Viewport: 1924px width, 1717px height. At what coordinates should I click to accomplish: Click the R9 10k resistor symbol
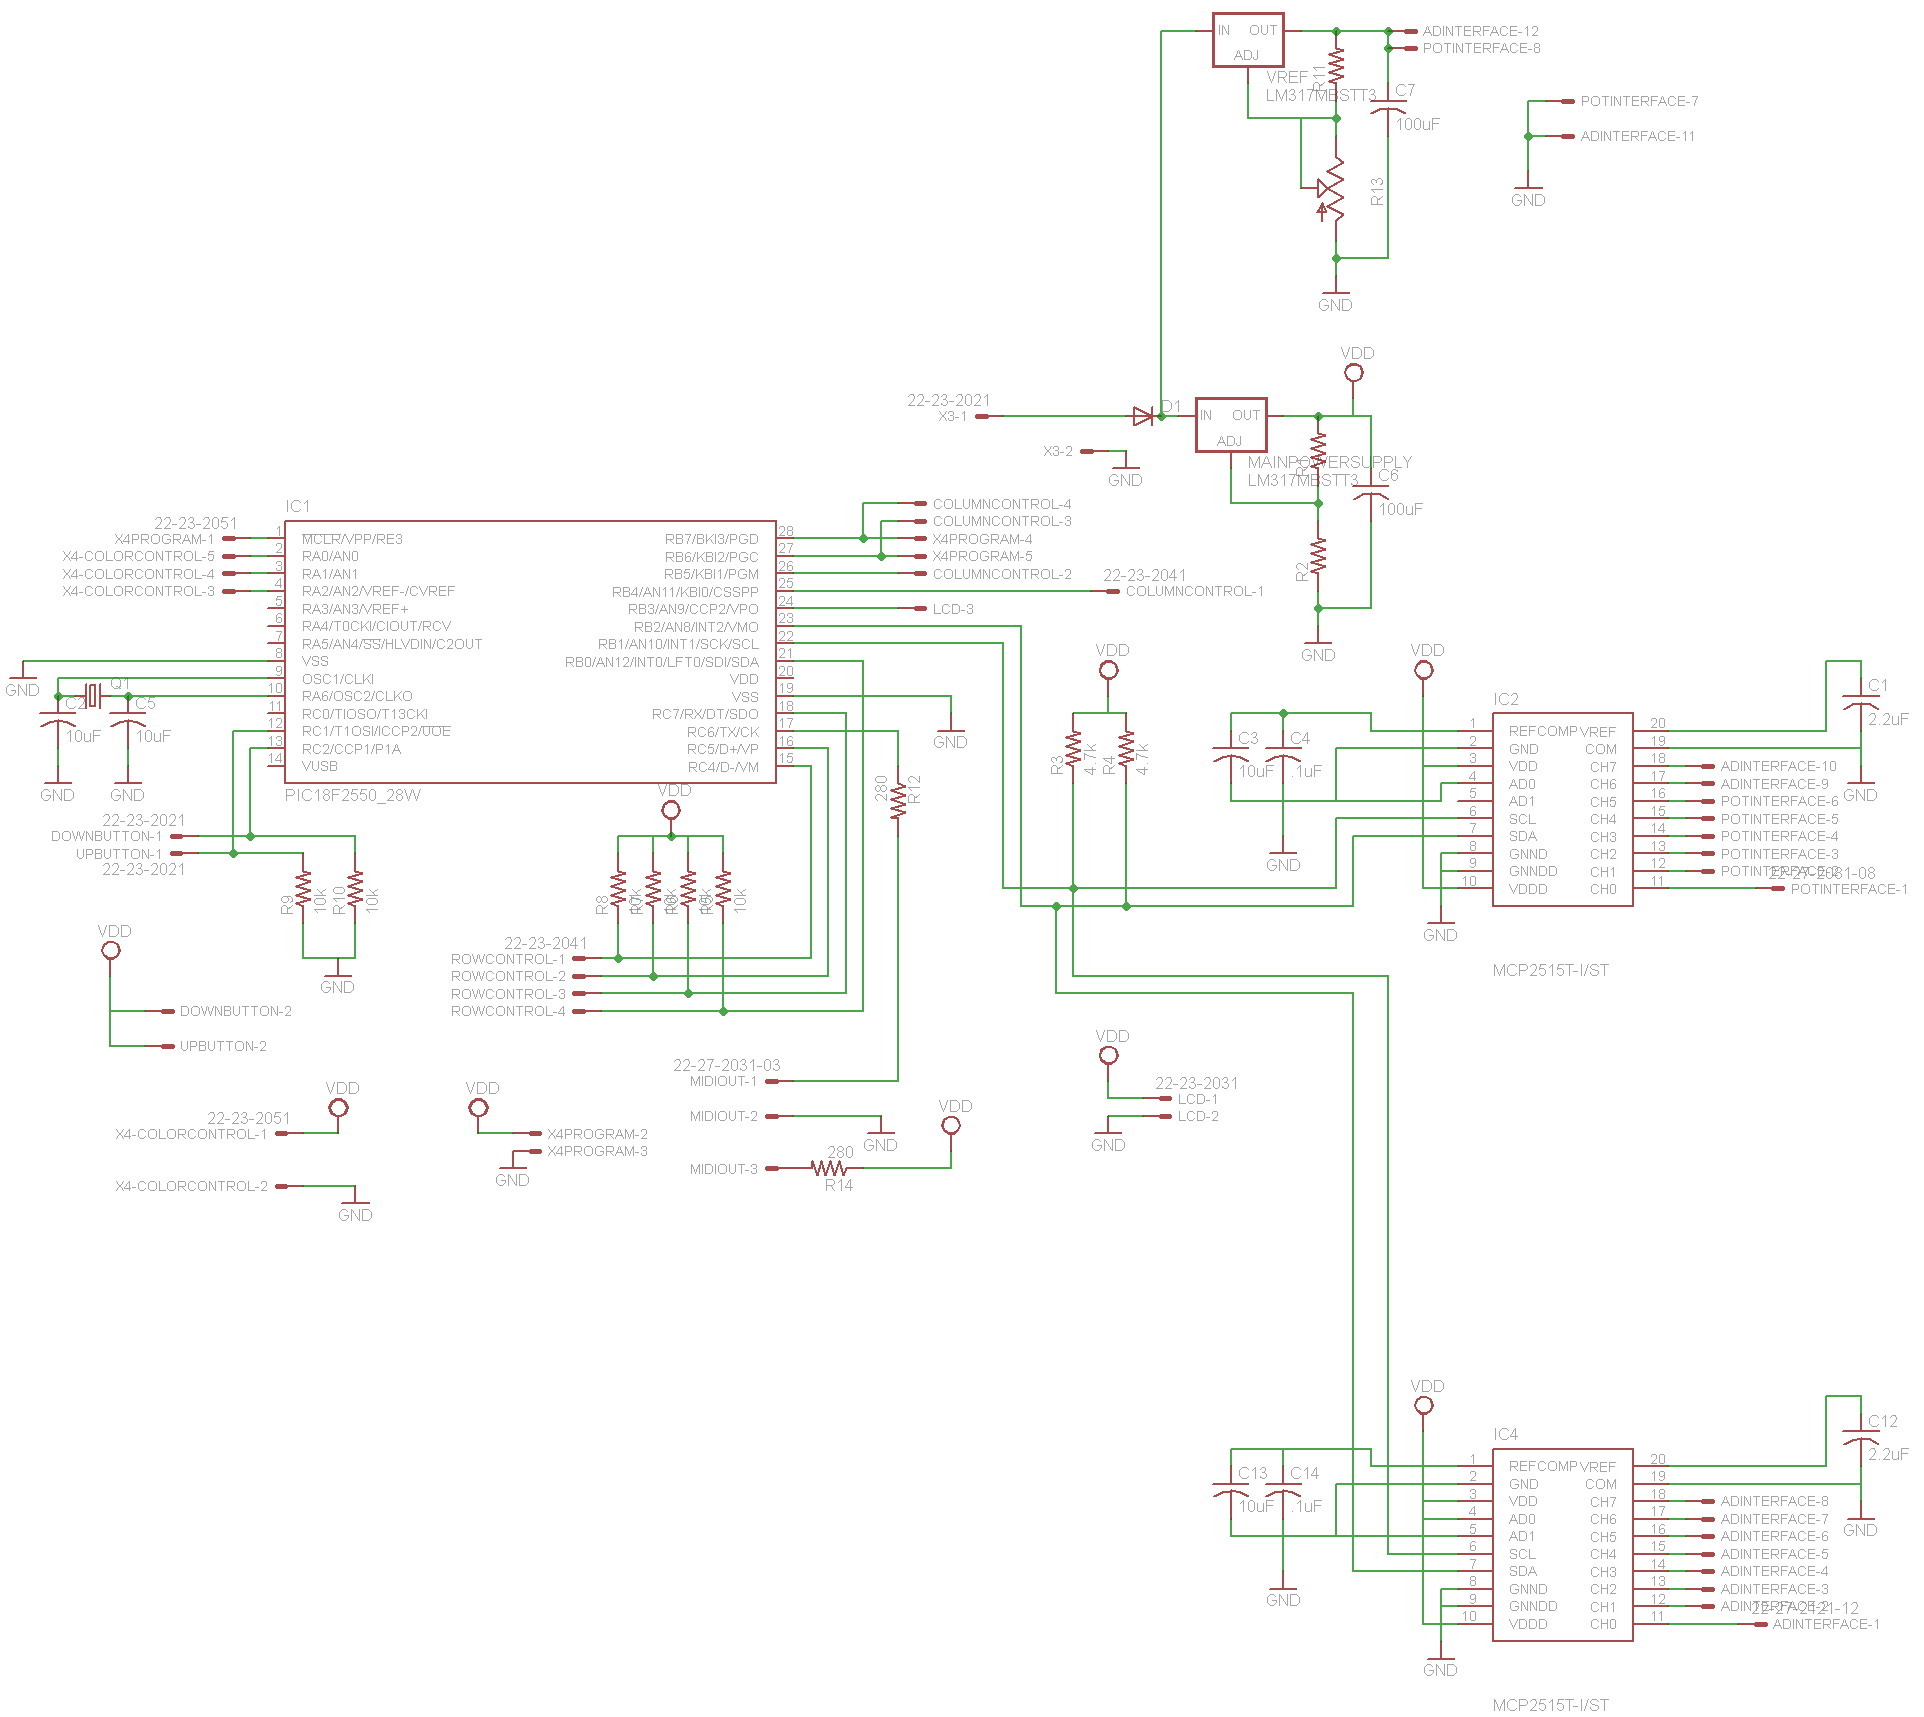[303, 888]
